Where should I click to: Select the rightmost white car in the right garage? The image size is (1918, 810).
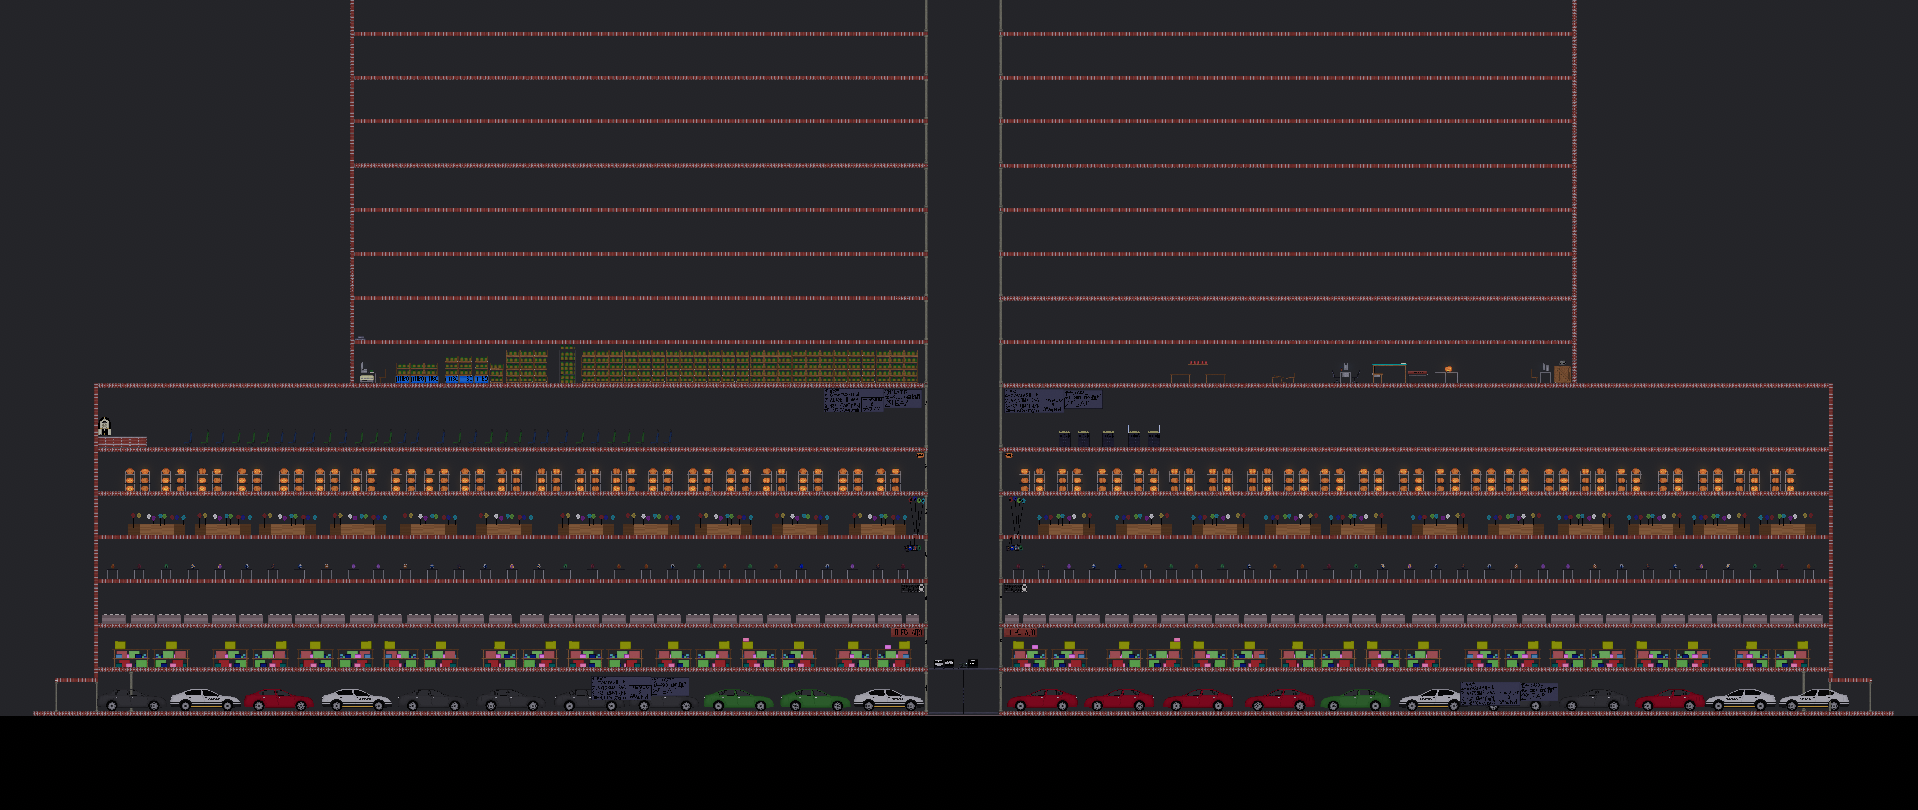point(1812,700)
